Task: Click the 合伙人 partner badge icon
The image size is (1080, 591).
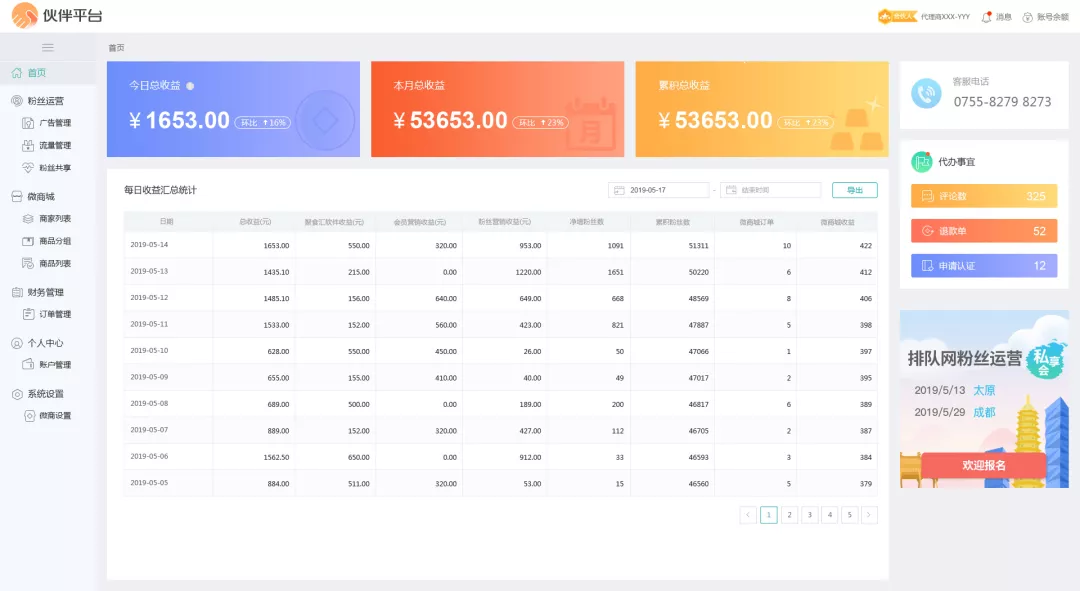Action: 897,16
